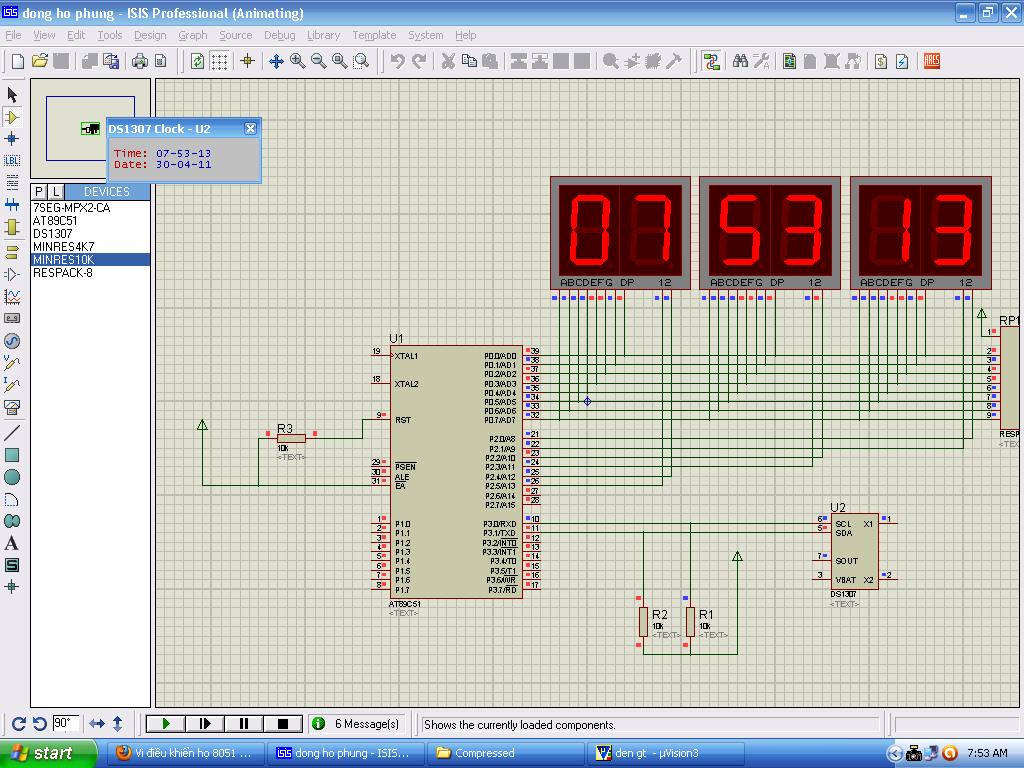Select DS1307 in the devices list
The image size is (1024, 768).
point(52,233)
